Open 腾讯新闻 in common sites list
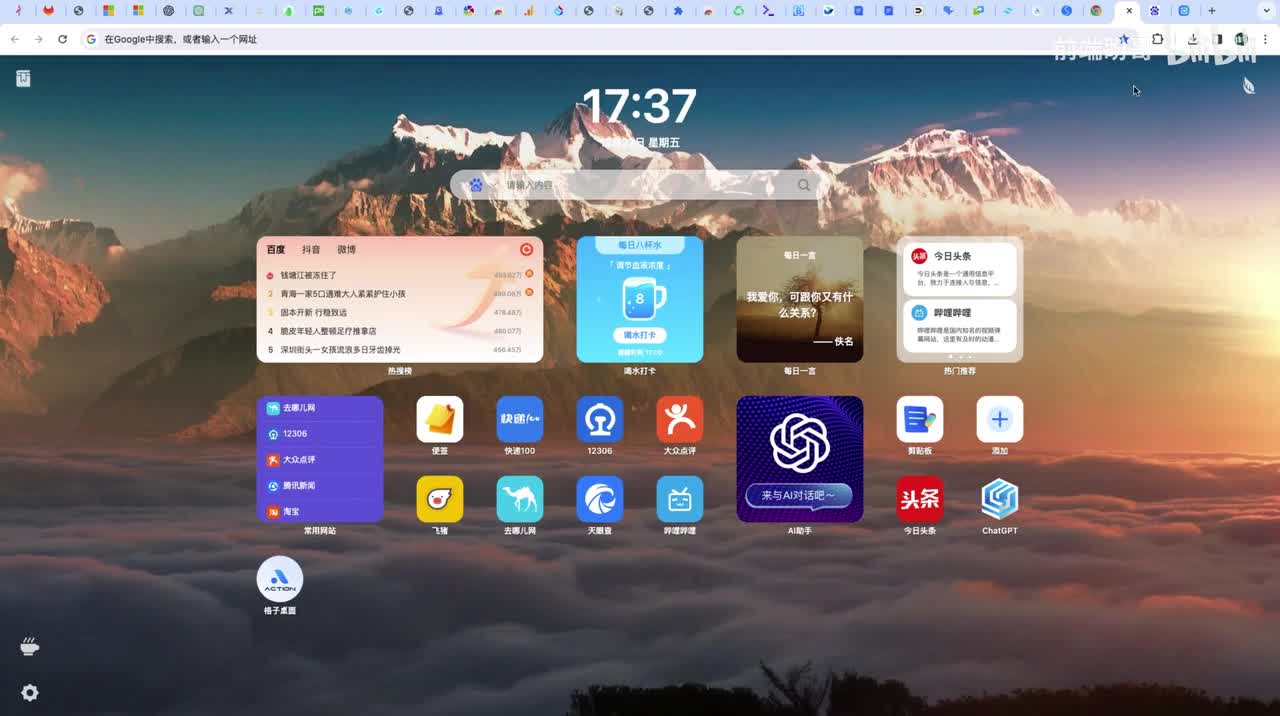The image size is (1280, 716). click(x=299, y=486)
